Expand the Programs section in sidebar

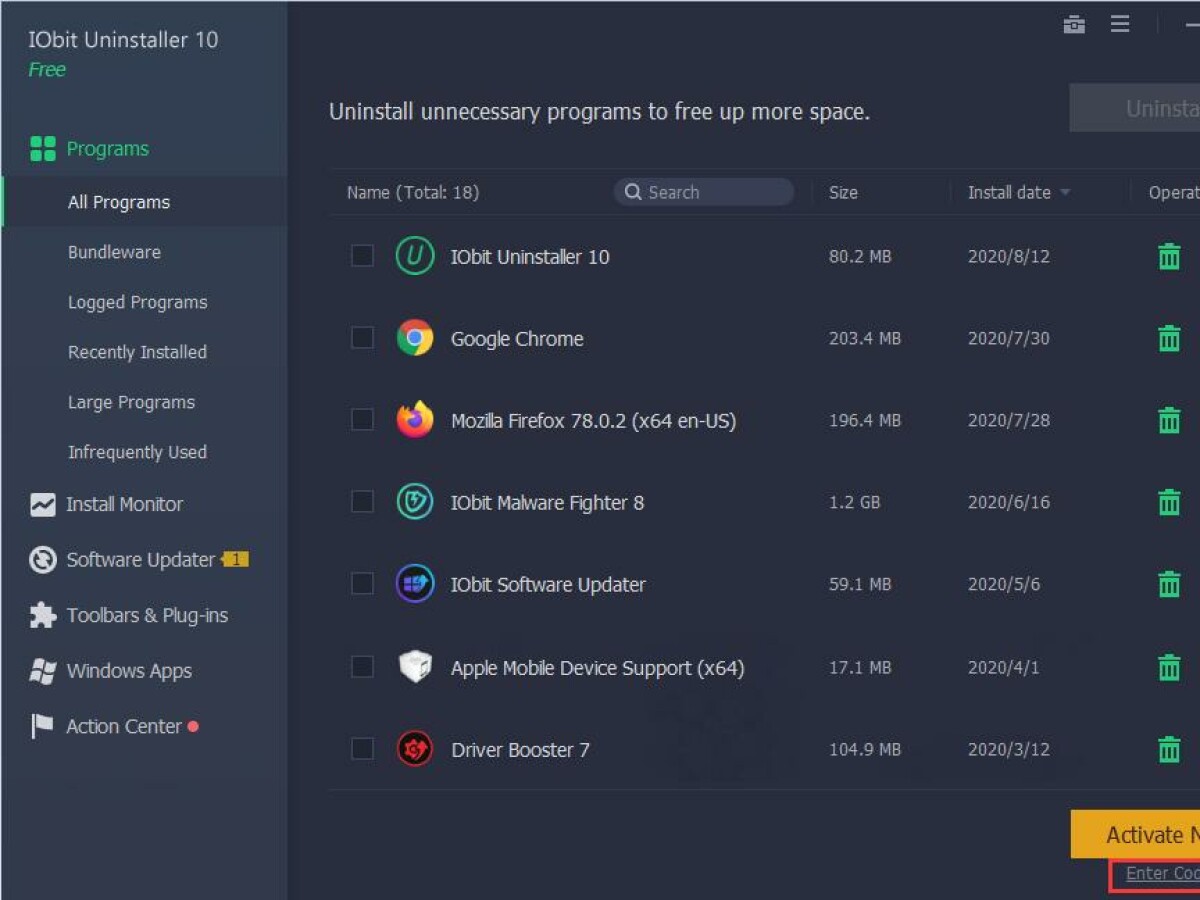[107, 149]
